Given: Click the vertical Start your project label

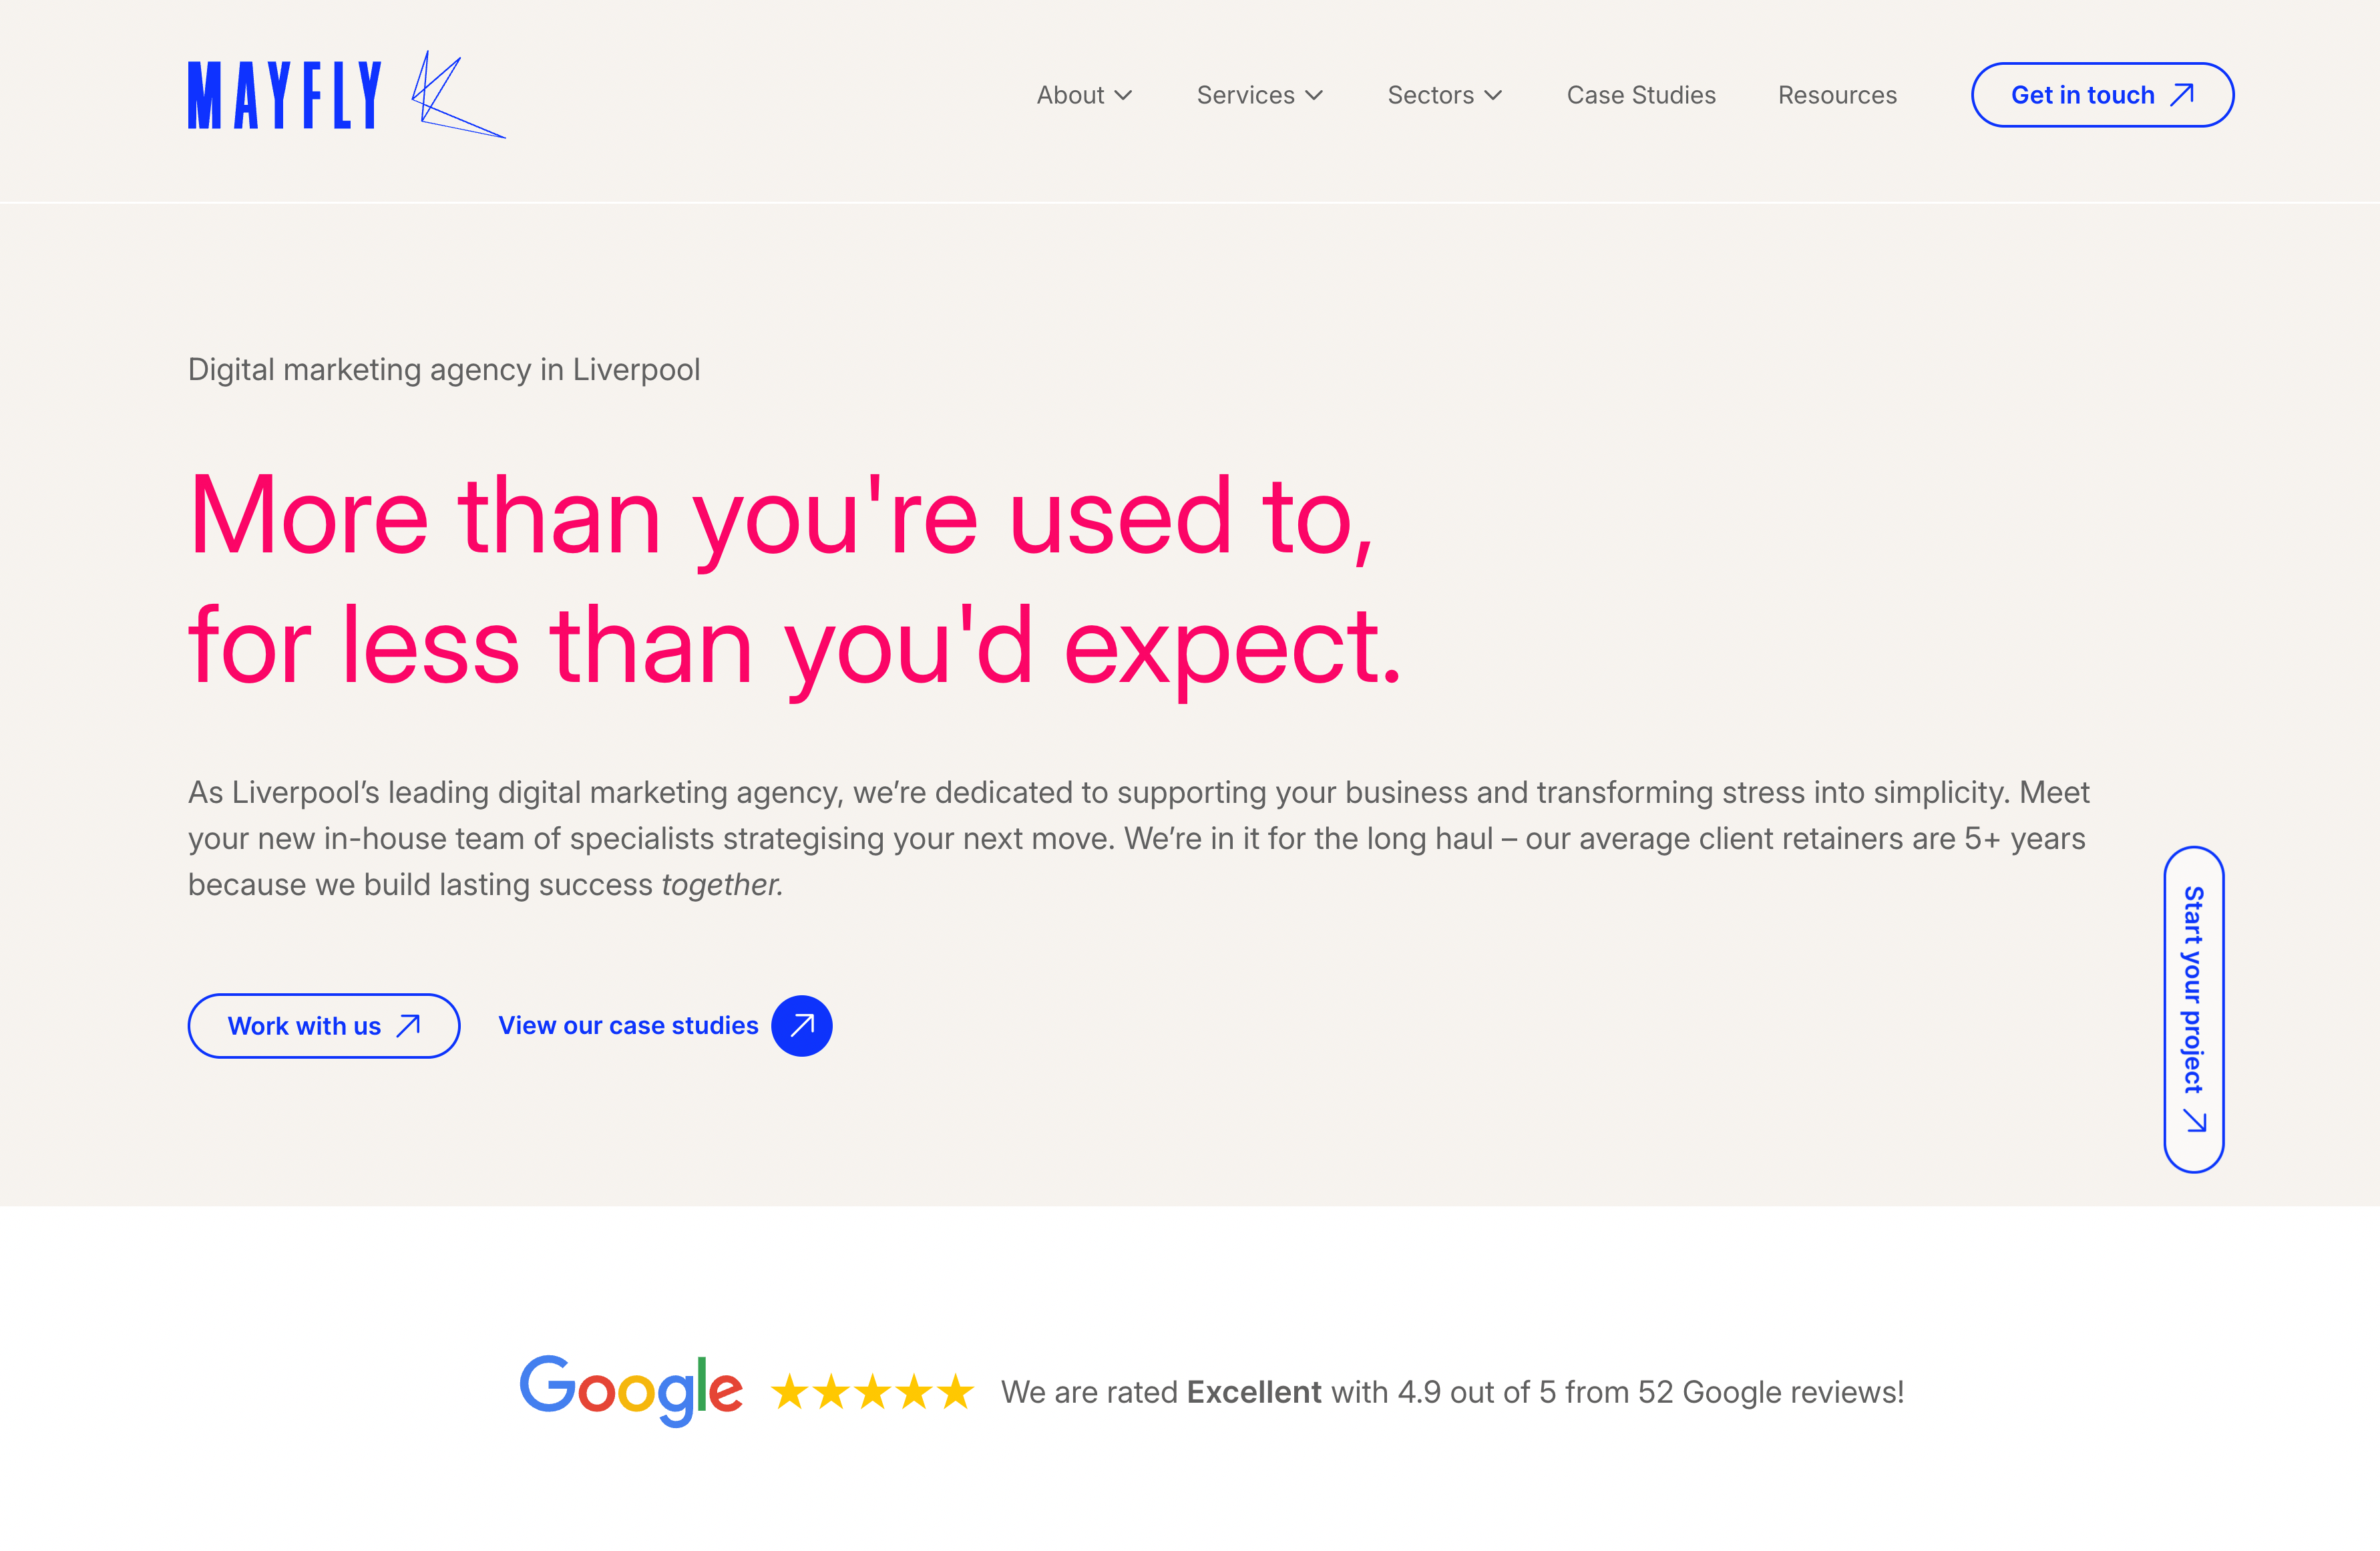Looking at the screenshot, I should (x=2193, y=990).
